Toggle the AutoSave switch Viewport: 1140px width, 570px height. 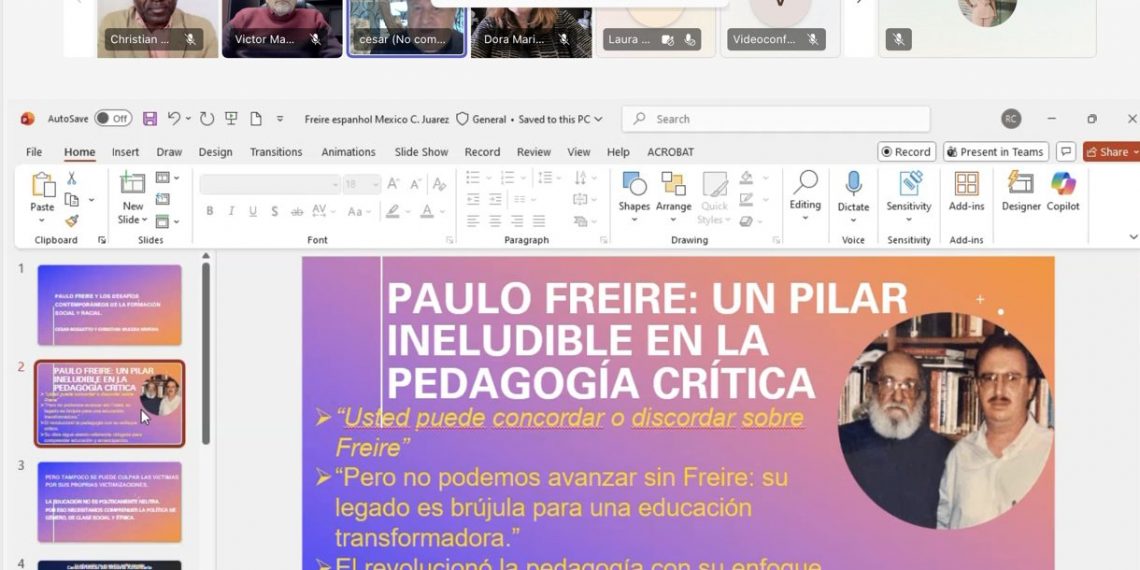pos(113,119)
